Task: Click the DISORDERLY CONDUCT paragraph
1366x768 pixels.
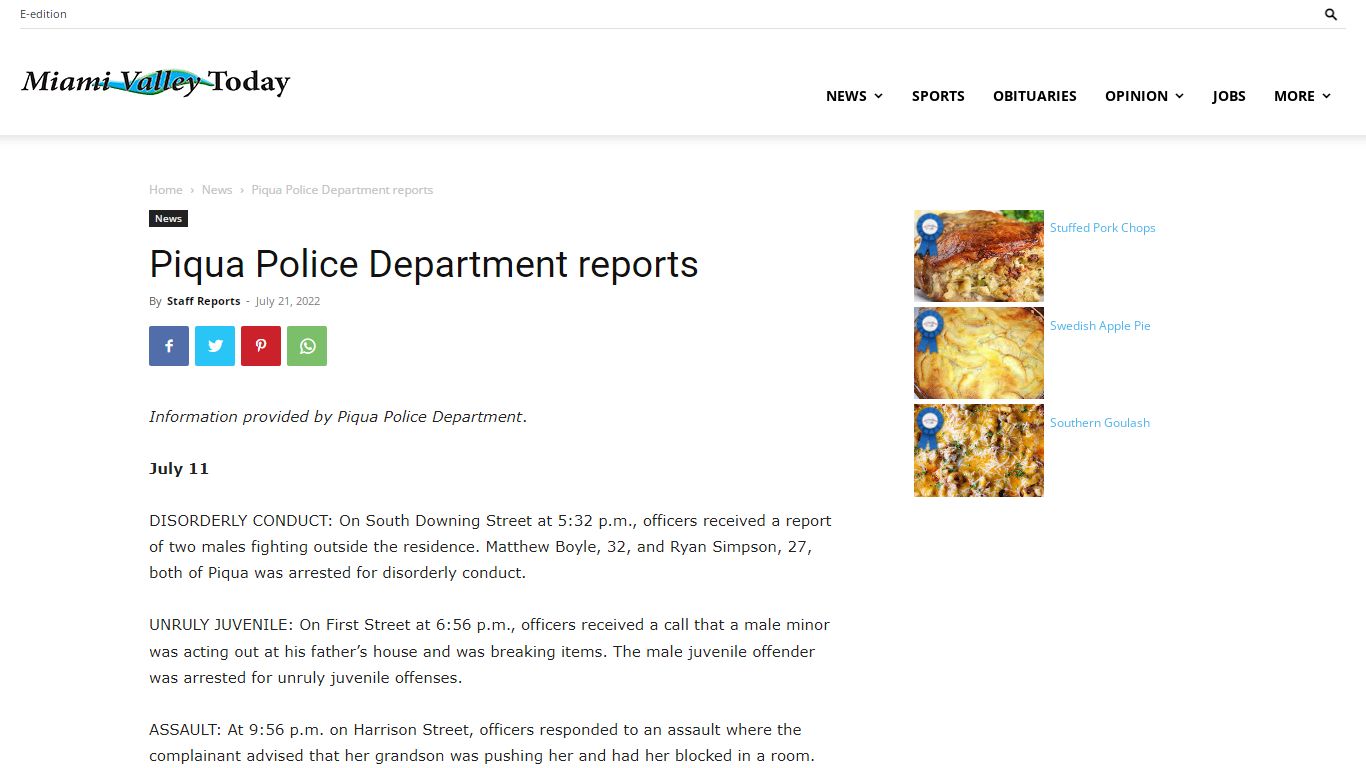Action: 490,547
